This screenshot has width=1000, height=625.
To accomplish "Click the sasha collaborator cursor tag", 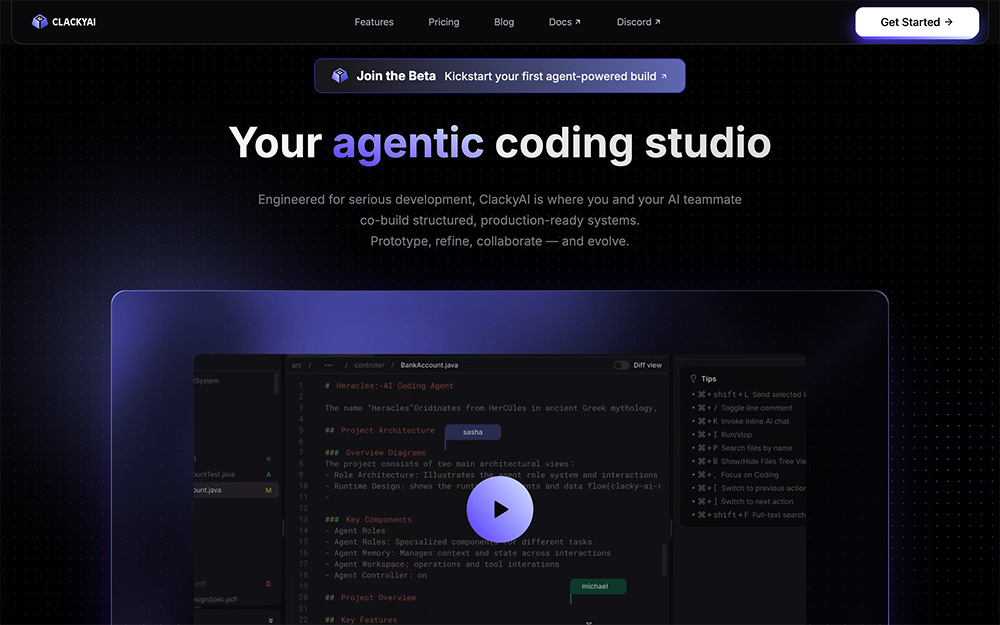I will (473, 432).
